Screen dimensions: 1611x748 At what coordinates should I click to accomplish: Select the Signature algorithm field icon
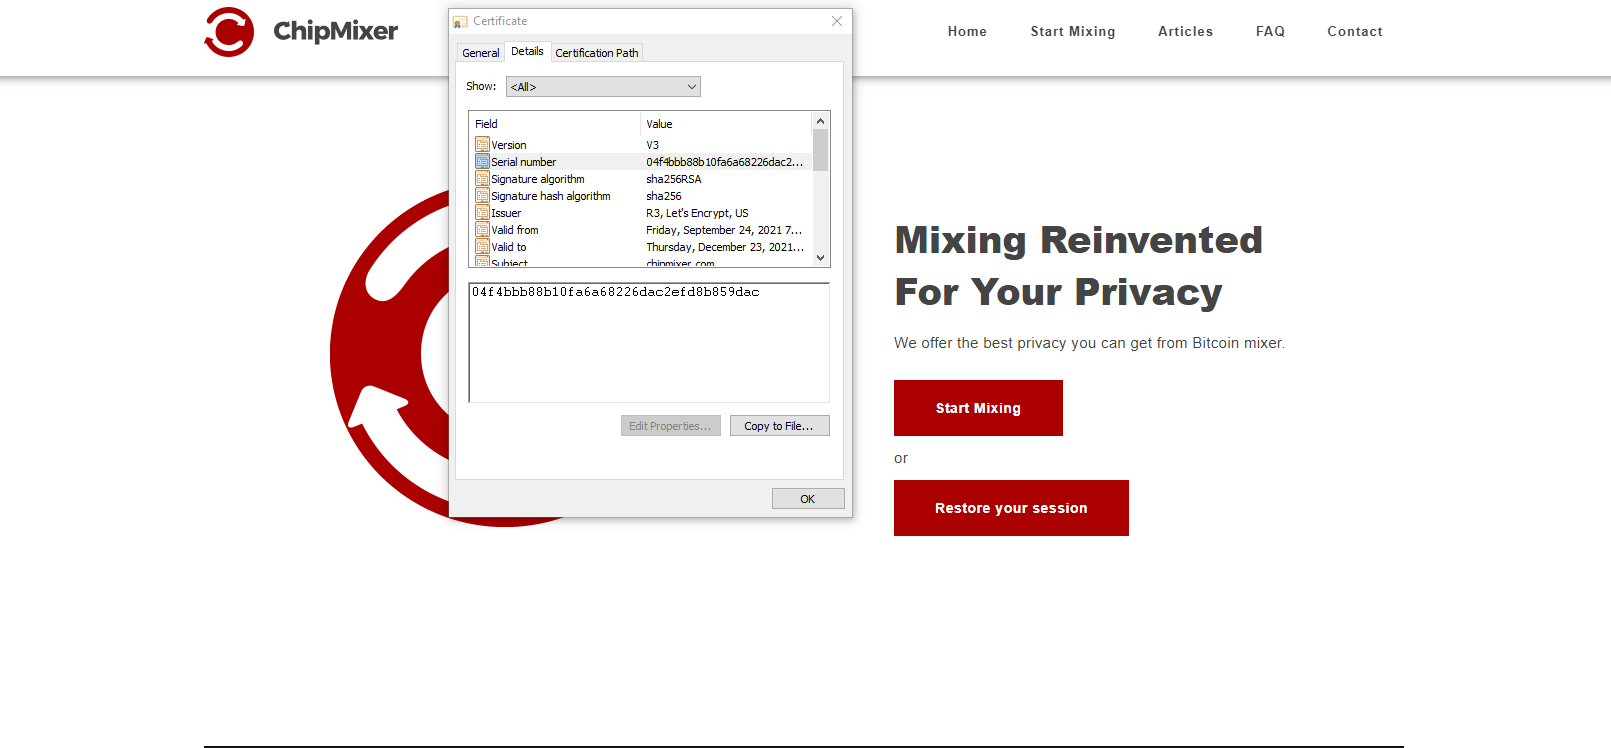click(x=482, y=179)
